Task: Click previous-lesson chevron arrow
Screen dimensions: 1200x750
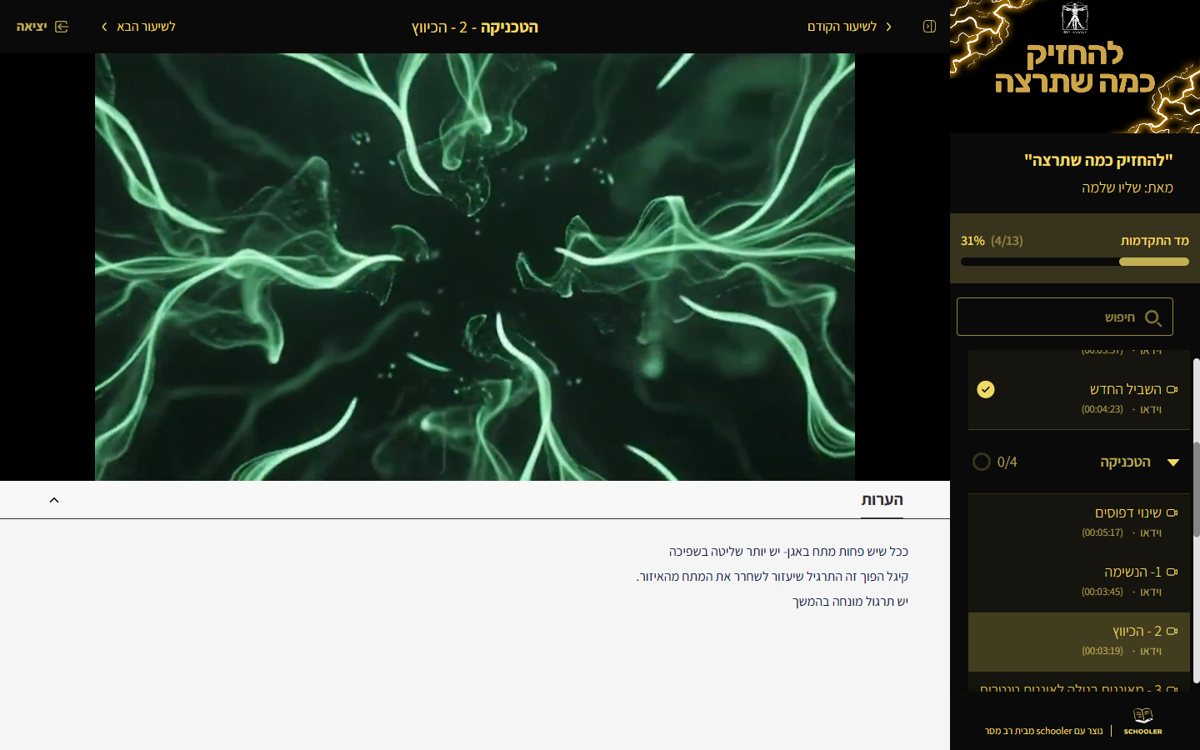Action: (889, 27)
